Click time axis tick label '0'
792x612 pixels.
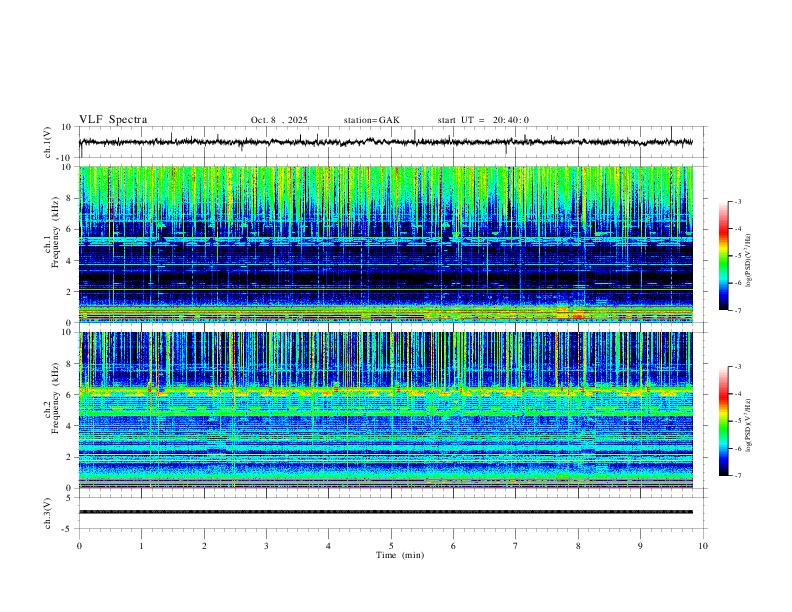79,546
